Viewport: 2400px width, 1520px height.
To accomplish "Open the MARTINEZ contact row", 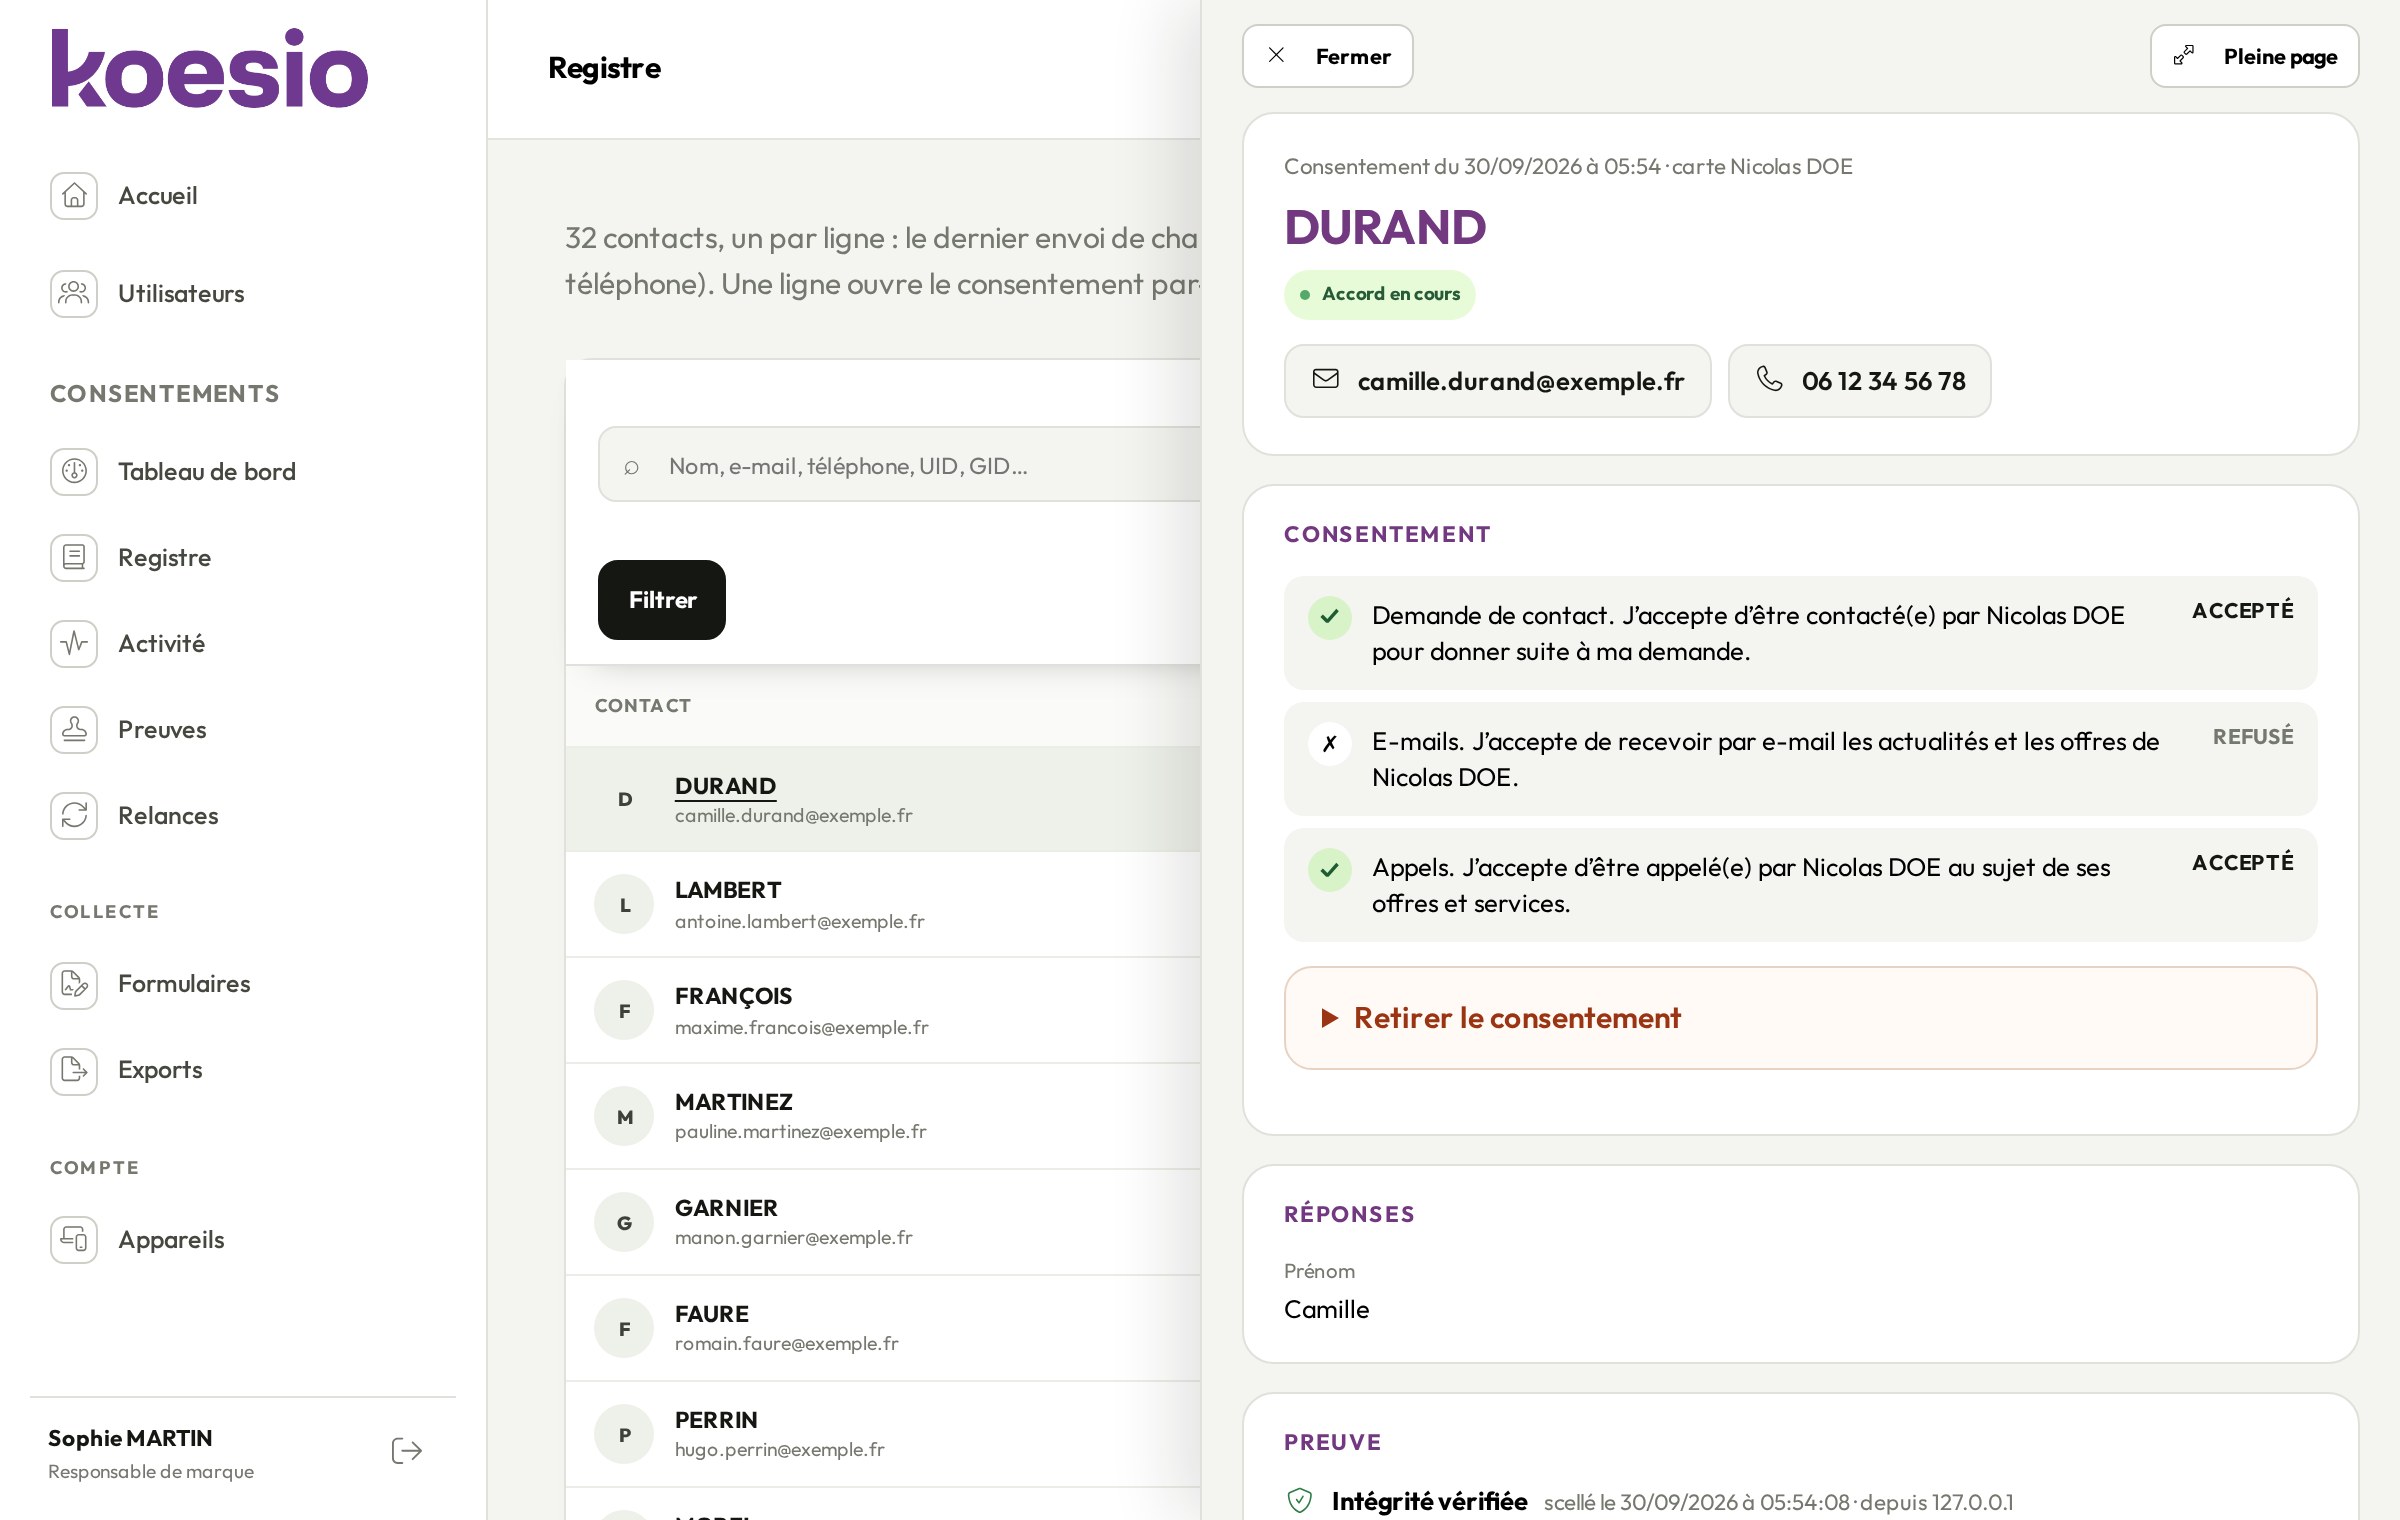I will [x=883, y=1117].
